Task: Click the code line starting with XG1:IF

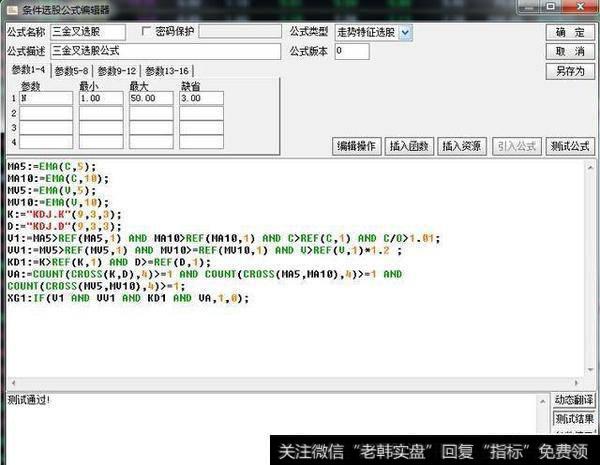Action: point(128,298)
